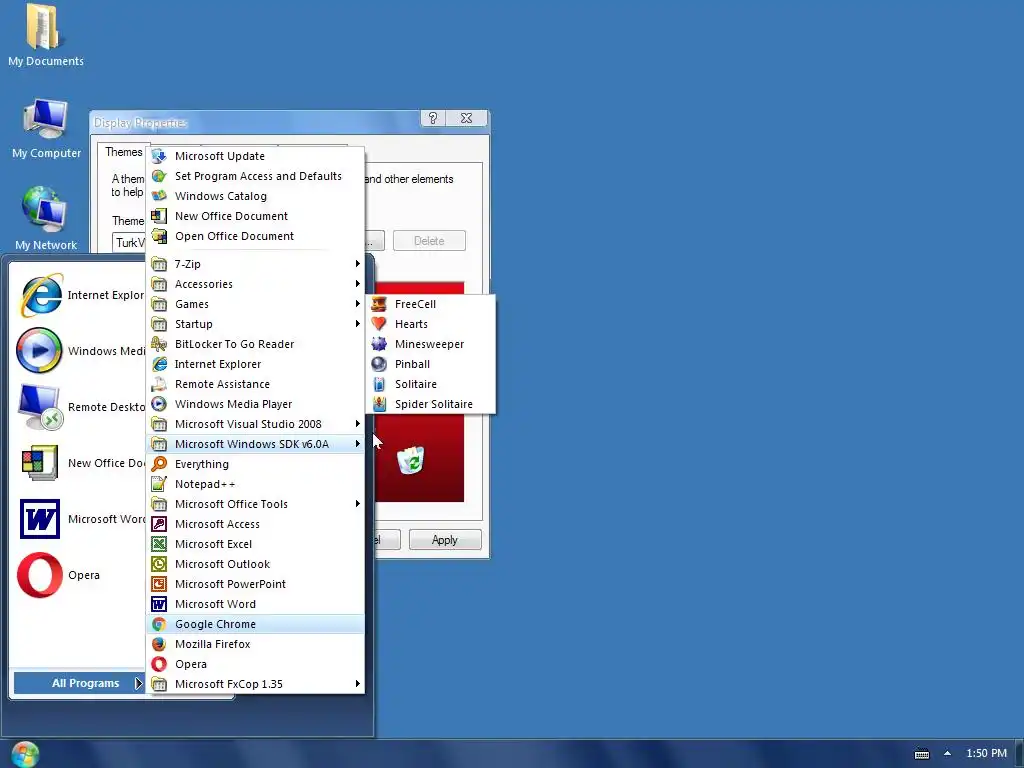Open My Documents desktop icon
The height and width of the screenshot is (768, 1024).
tap(46, 36)
